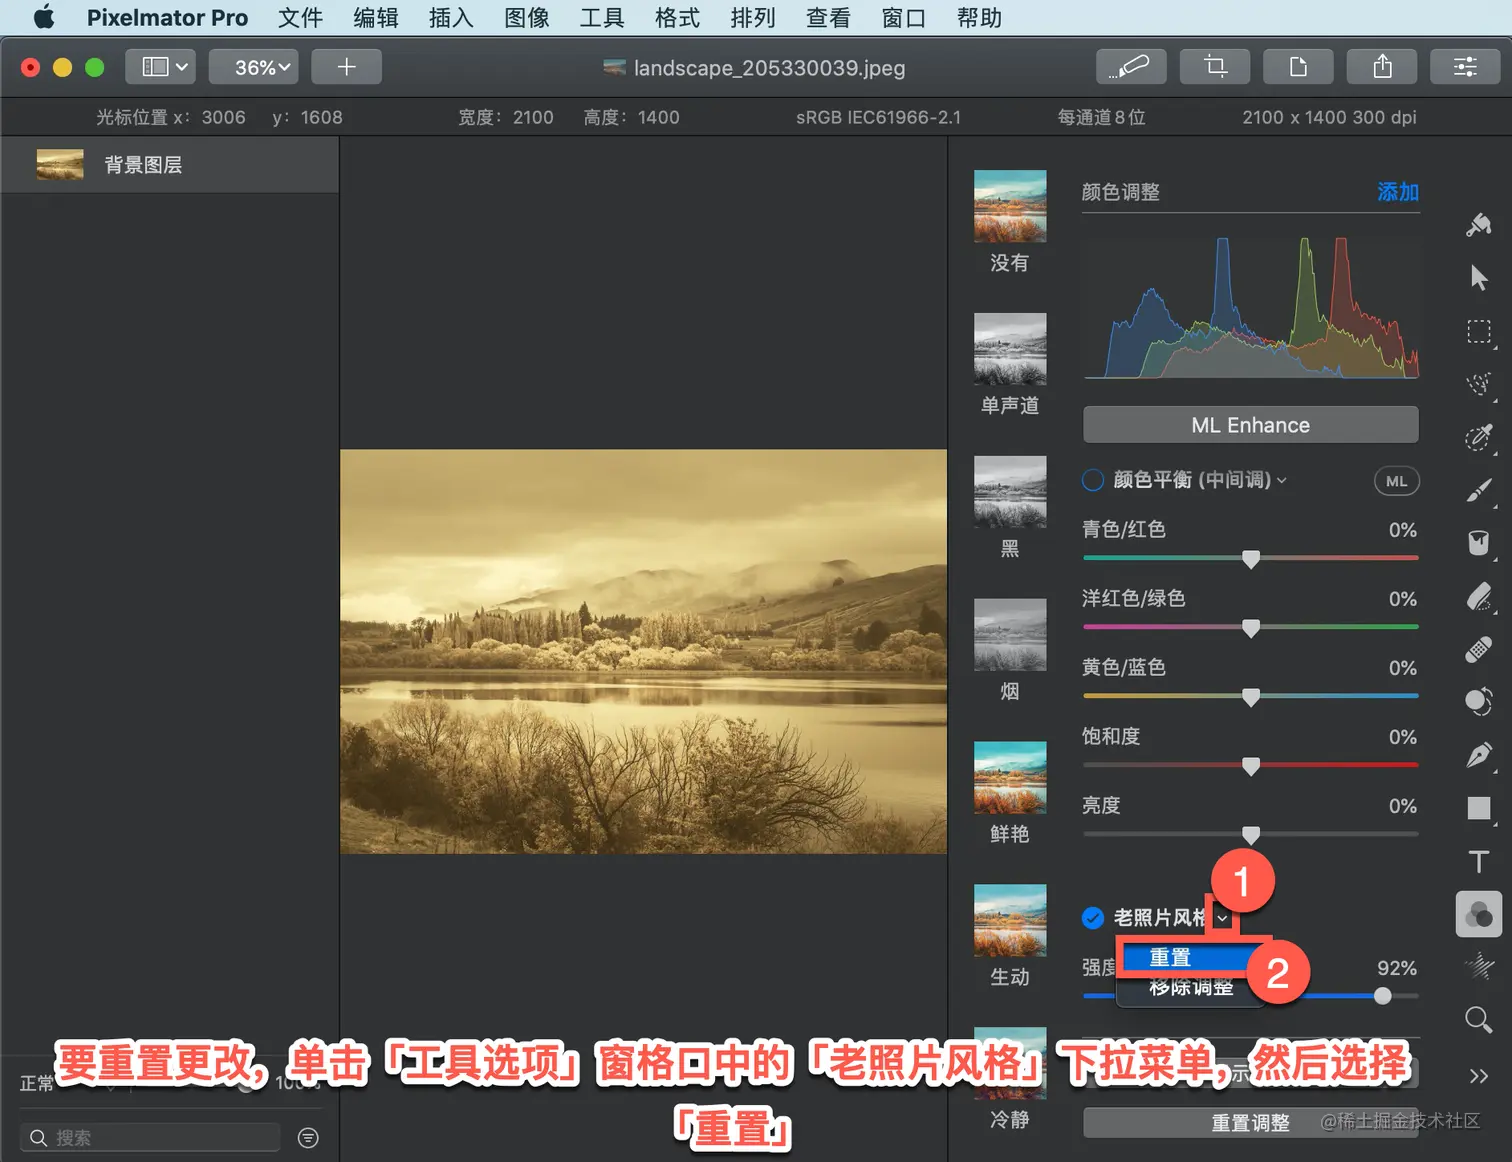Open the 图像 menu
The image size is (1512, 1162).
point(527,17)
